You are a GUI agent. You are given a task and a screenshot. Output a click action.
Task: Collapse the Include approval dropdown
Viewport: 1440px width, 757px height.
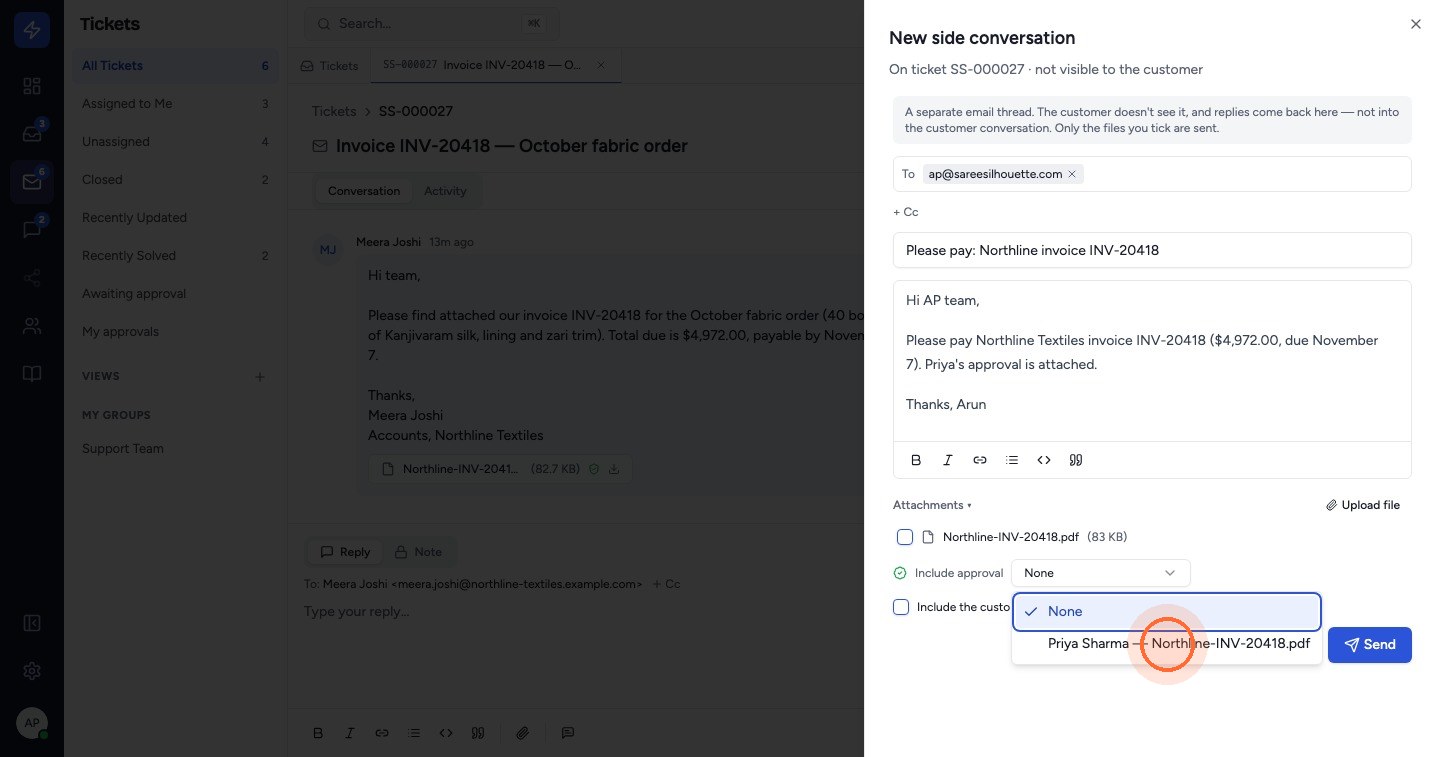[1101, 573]
